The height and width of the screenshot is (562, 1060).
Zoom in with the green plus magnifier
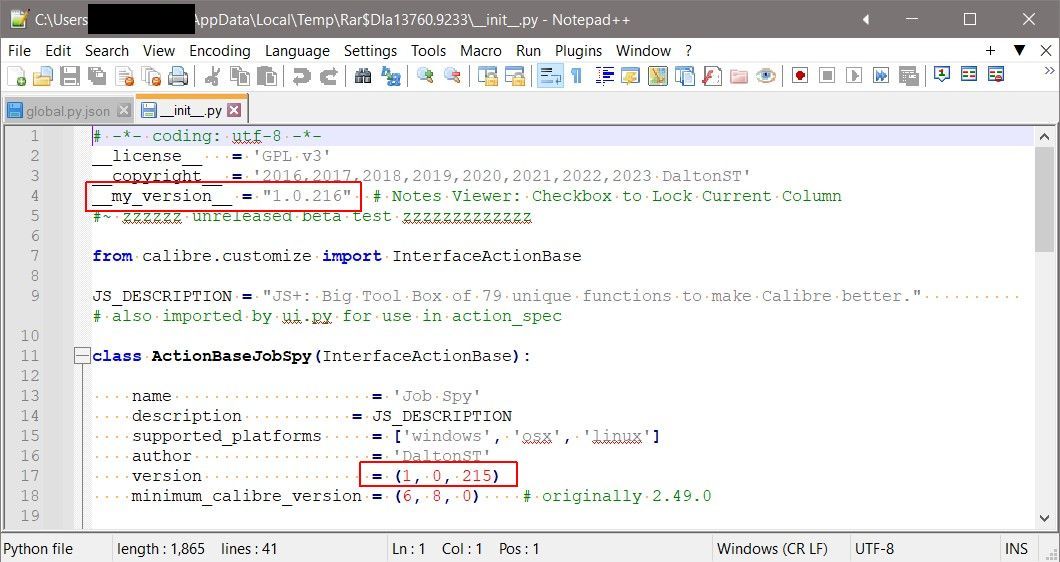point(425,76)
